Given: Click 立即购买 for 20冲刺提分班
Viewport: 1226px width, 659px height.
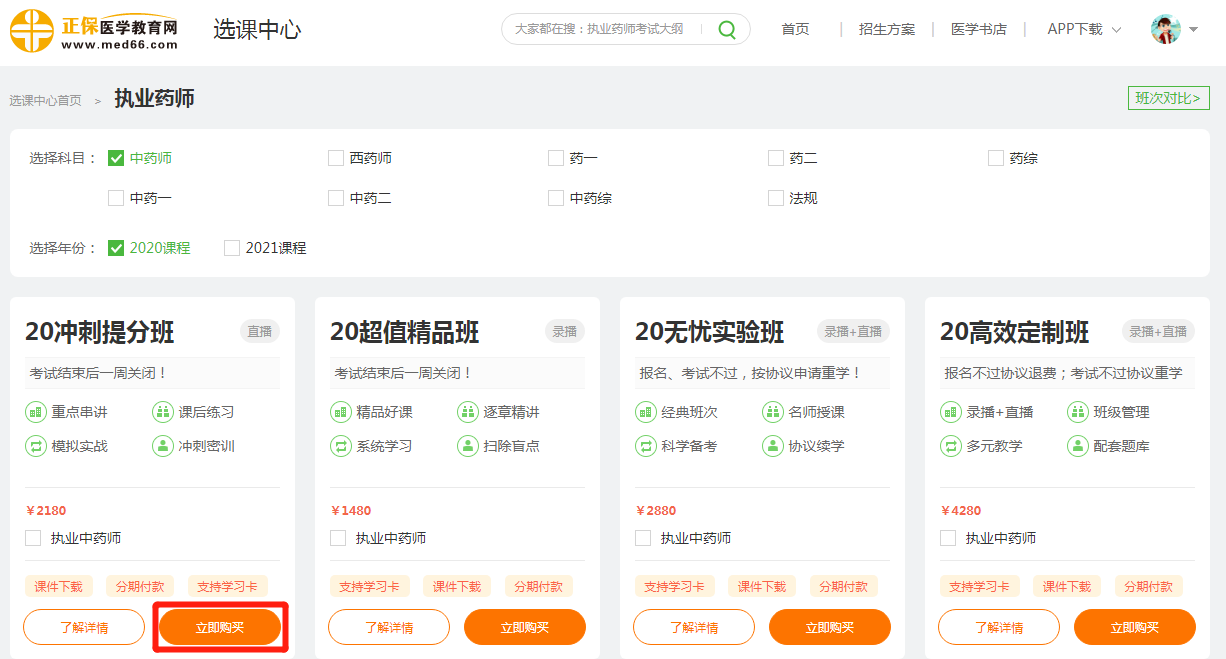Looking at the screenshot, I should click(220, 627).
